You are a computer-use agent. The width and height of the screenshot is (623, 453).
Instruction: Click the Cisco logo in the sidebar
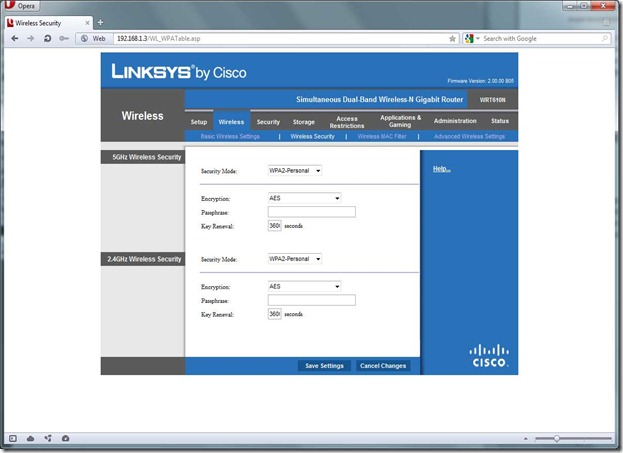tap(489, 356)
